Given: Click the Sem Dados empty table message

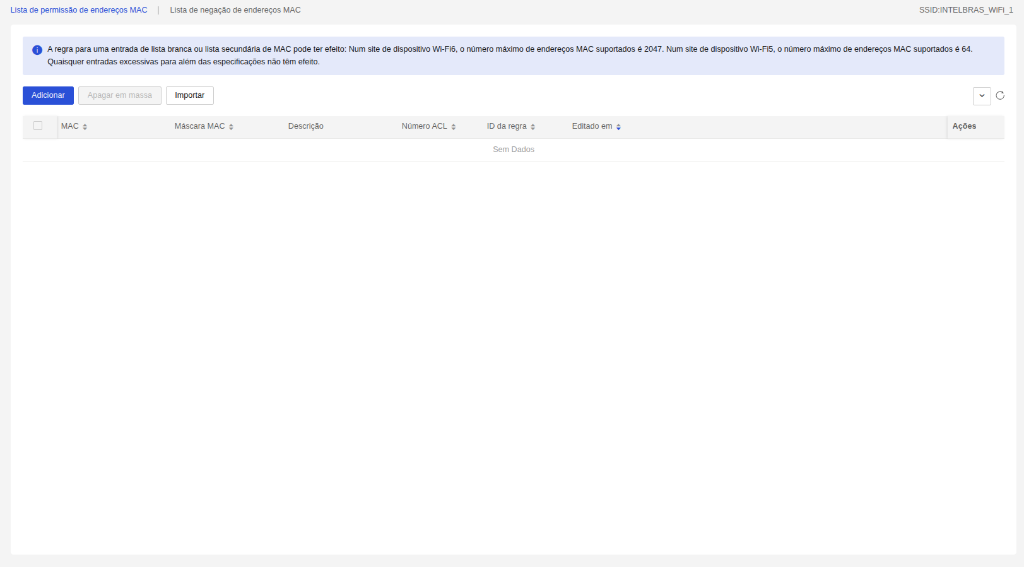Looking at the screenshot, I should point(513,150).
